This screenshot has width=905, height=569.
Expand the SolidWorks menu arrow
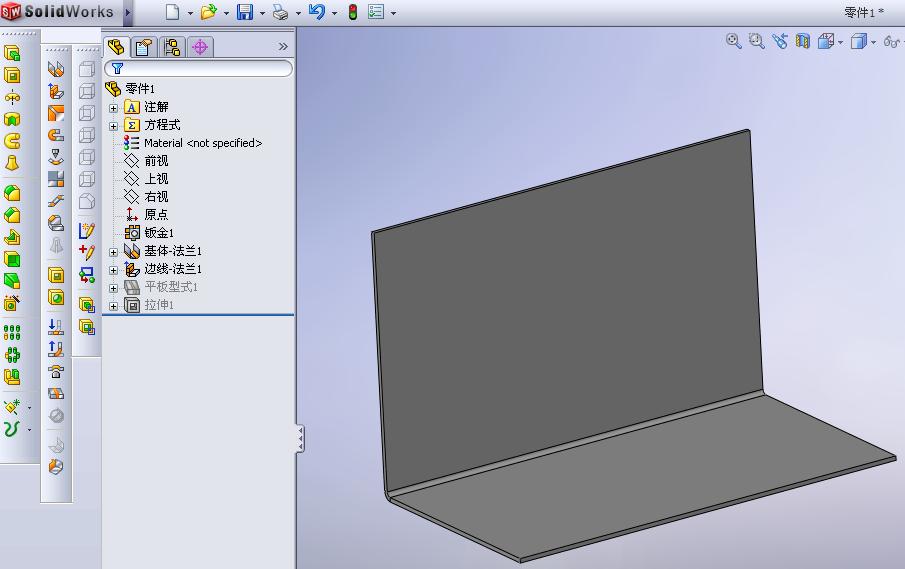(128, 12)
